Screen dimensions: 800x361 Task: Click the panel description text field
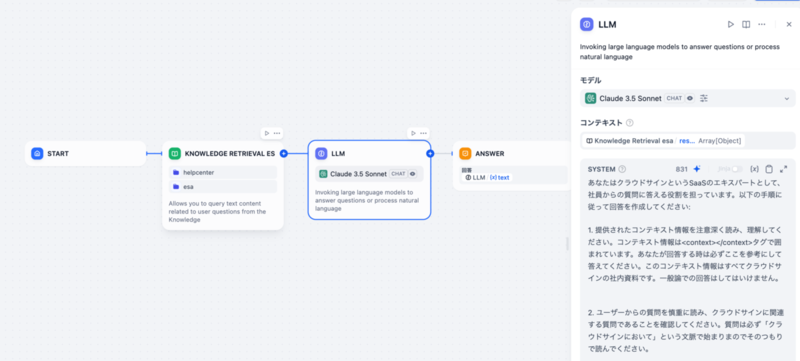(x=681, y=52)
